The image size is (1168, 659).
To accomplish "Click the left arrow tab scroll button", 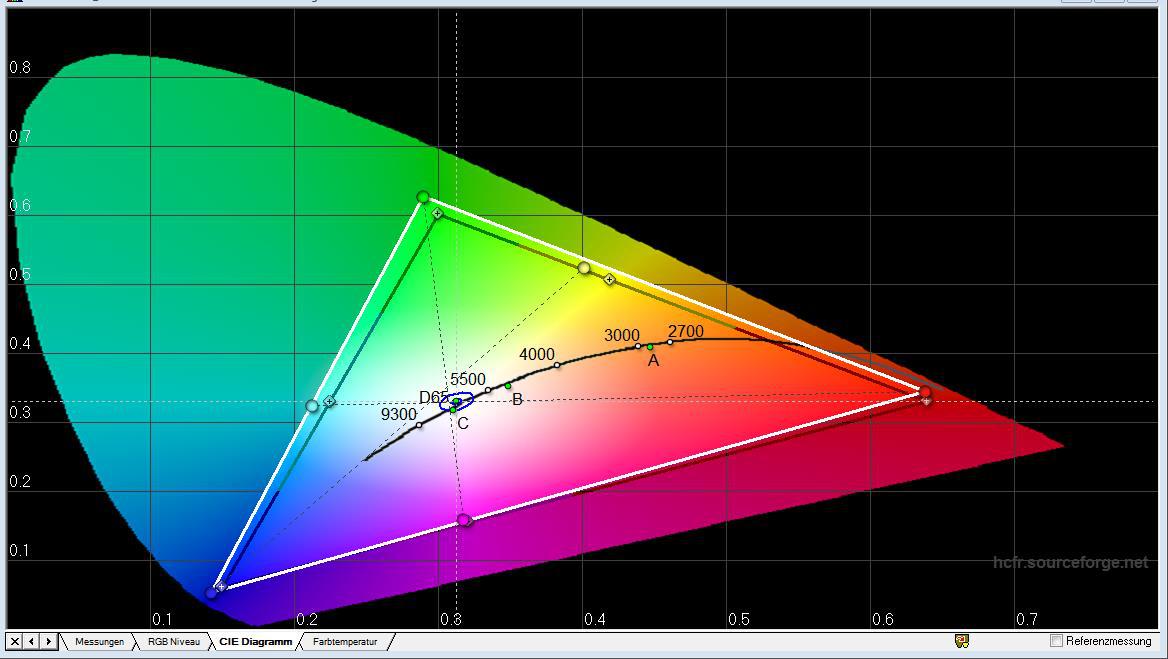I will point(31,641).
